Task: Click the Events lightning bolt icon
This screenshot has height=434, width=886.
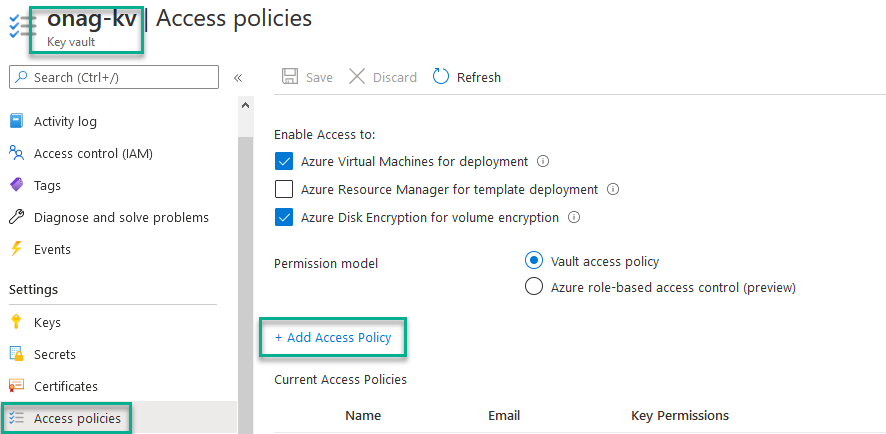Action: 16,249
